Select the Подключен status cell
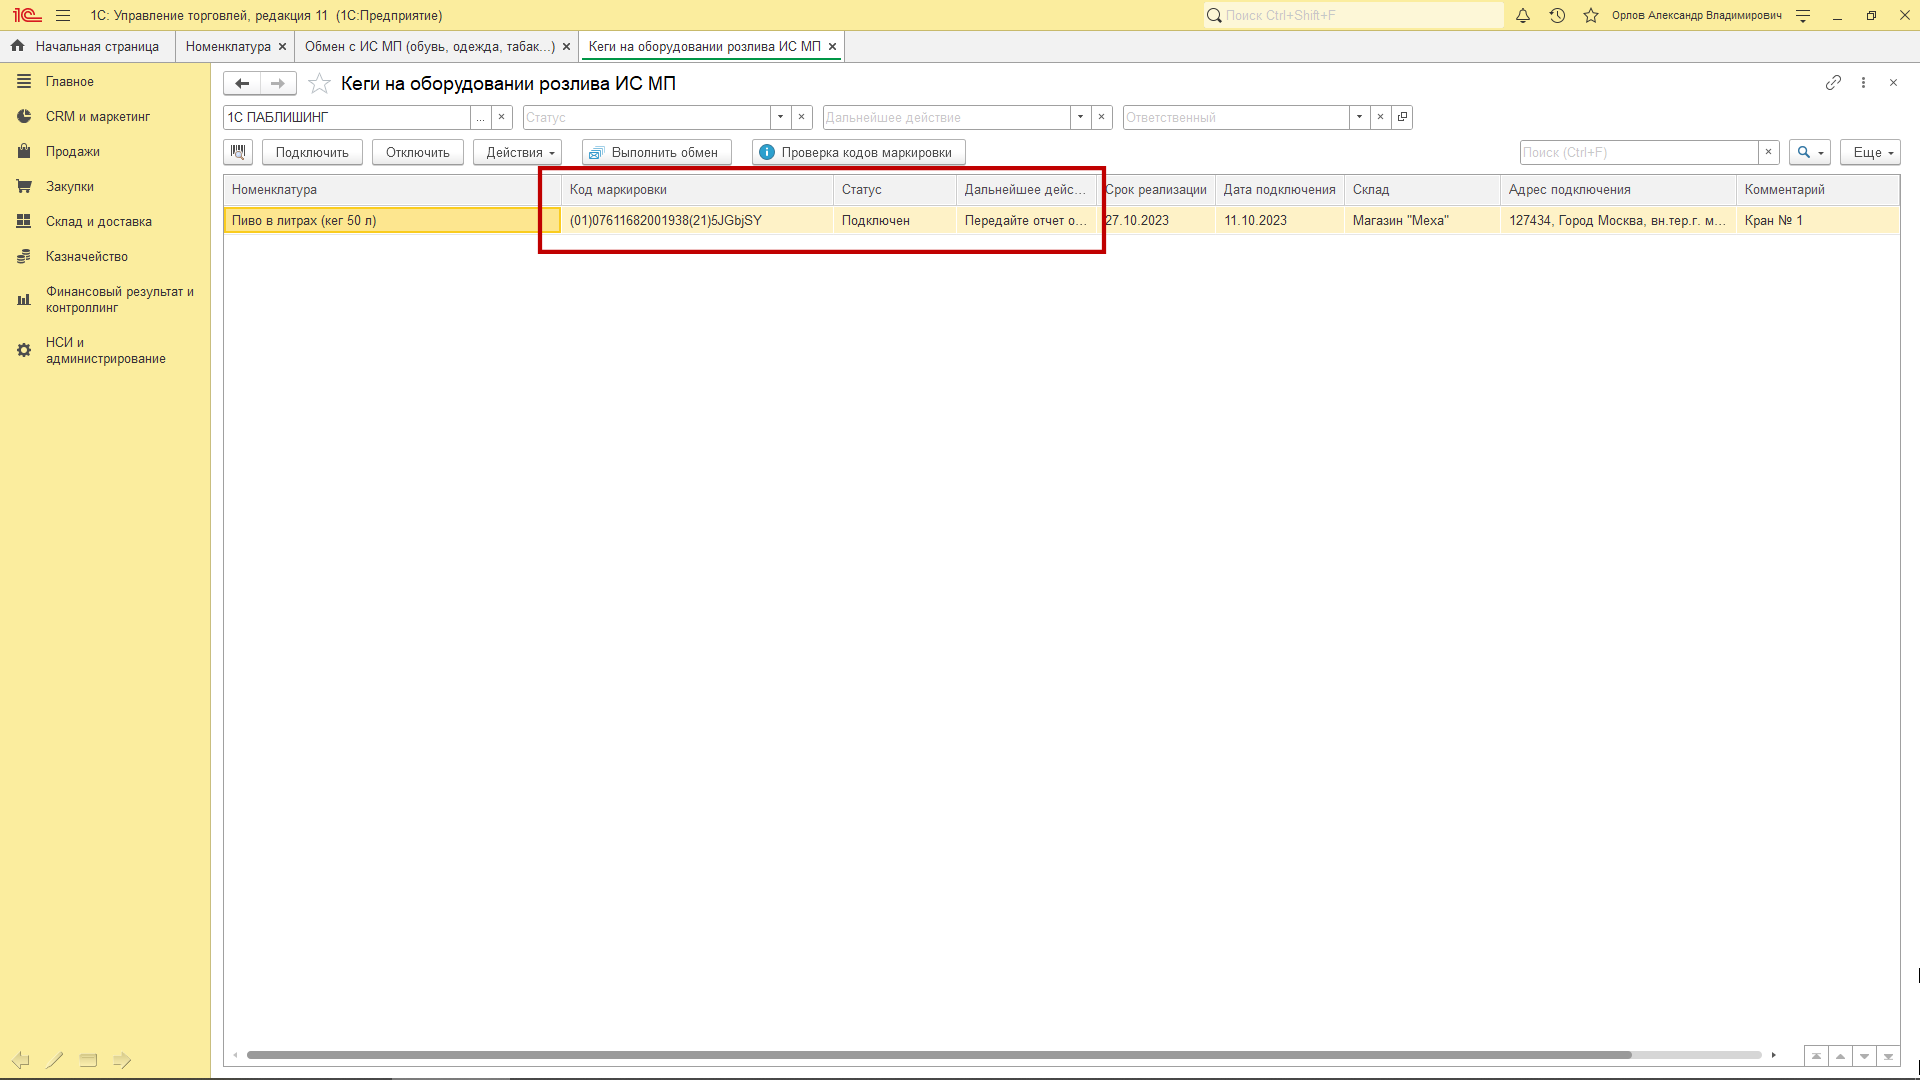 895,221
